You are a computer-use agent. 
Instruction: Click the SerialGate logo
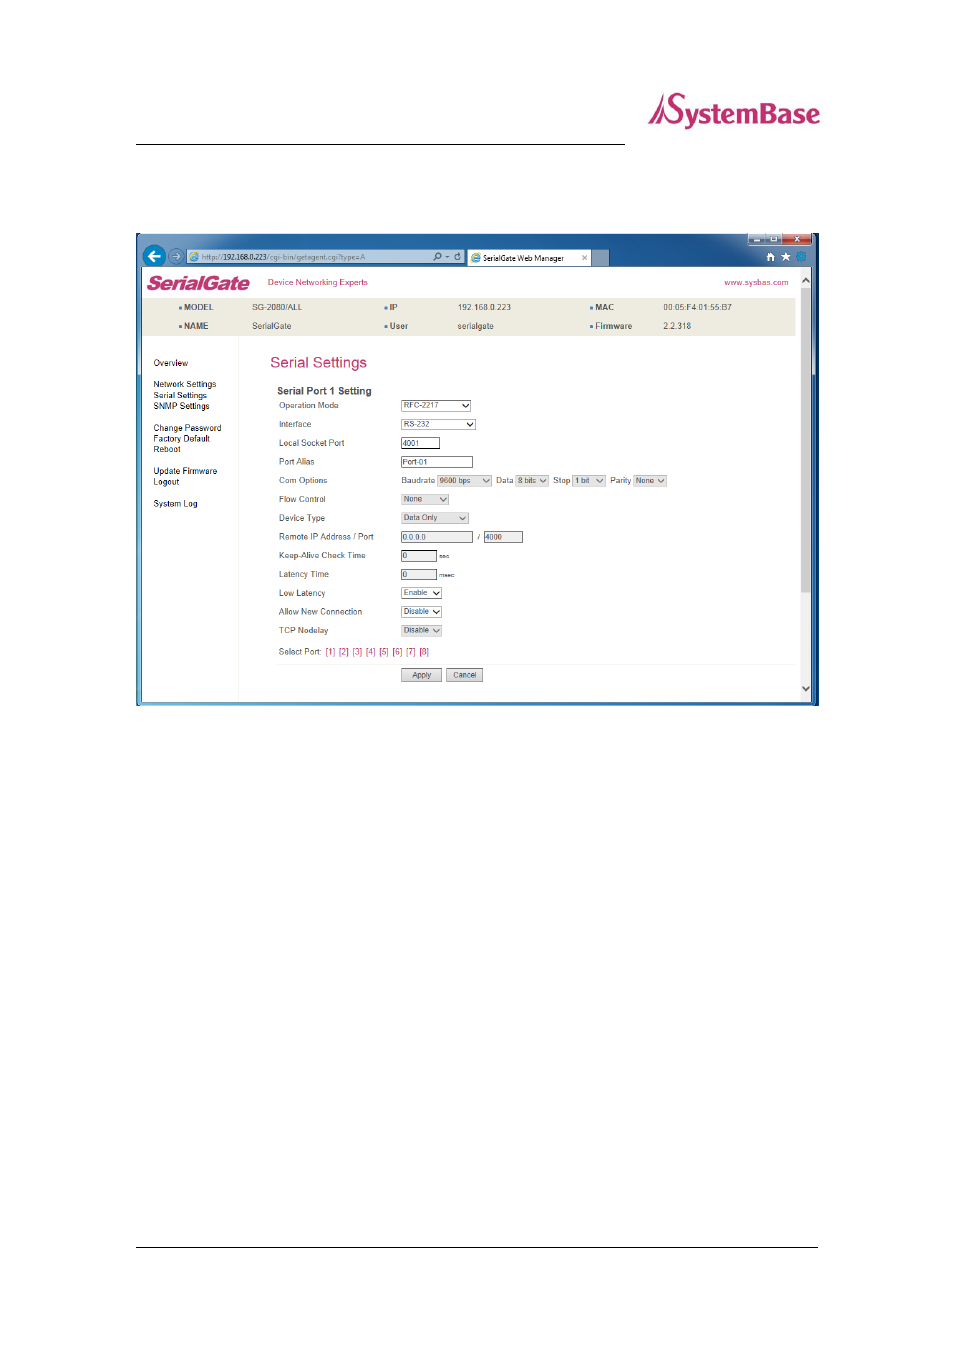point(198,283)
